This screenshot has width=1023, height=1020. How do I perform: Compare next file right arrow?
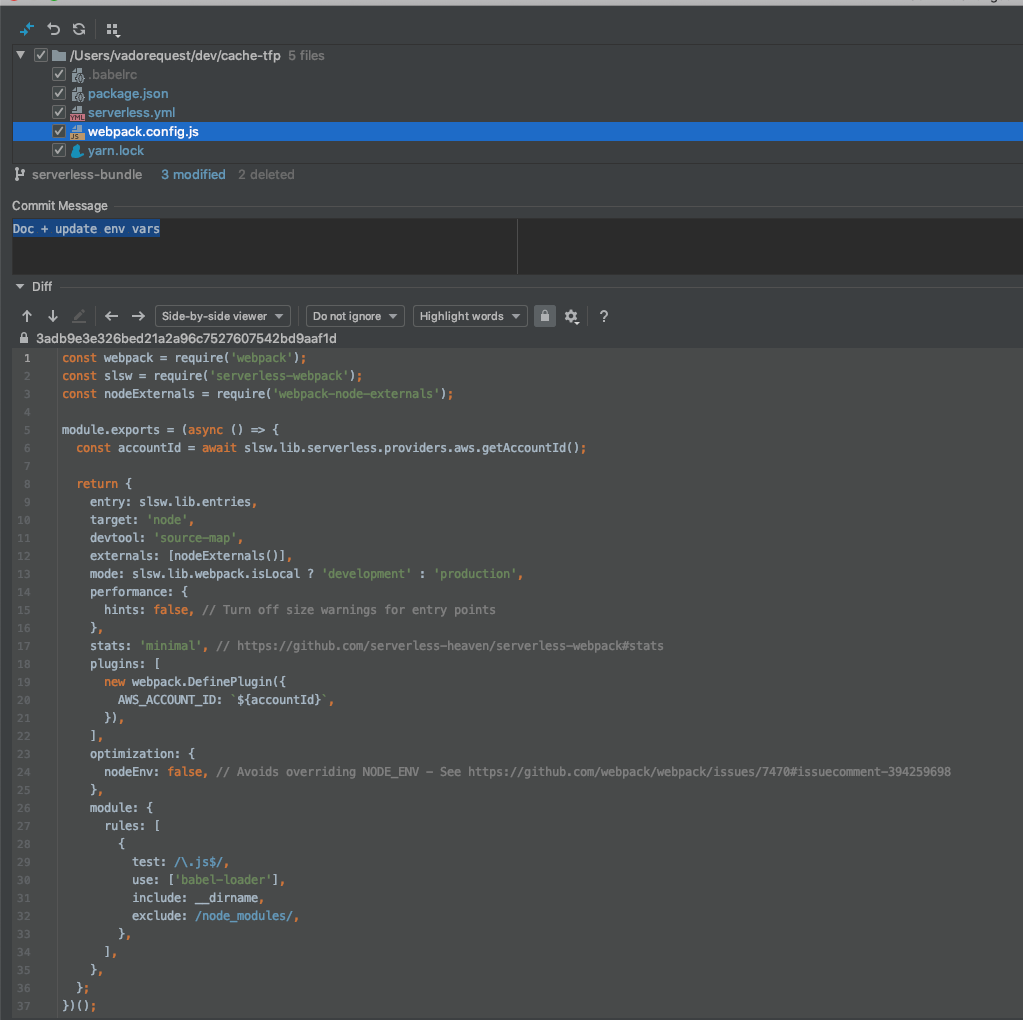click(x=138, y=317)
